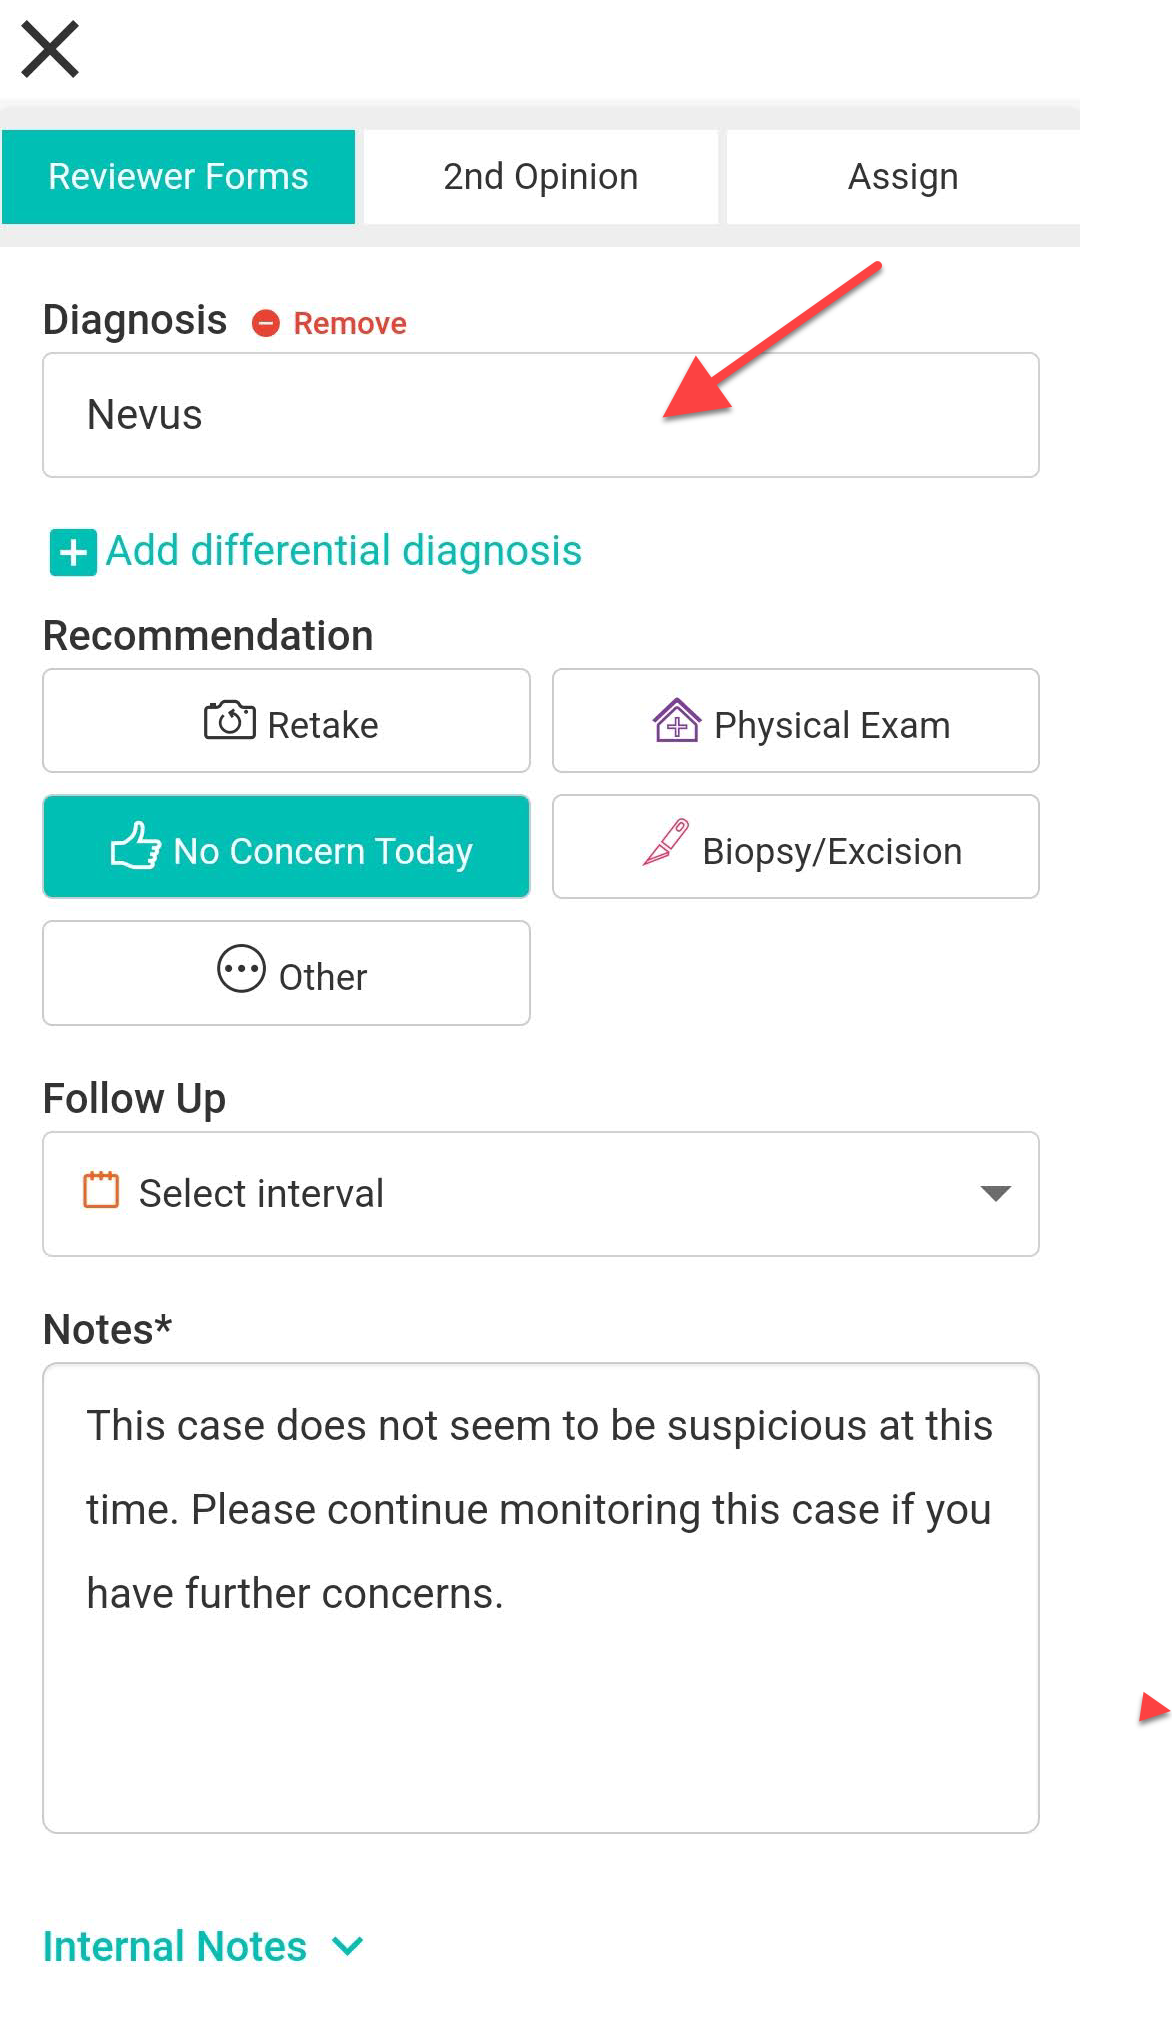Click the thumbs-up icon on No Concern Today

tap(136, 846)
